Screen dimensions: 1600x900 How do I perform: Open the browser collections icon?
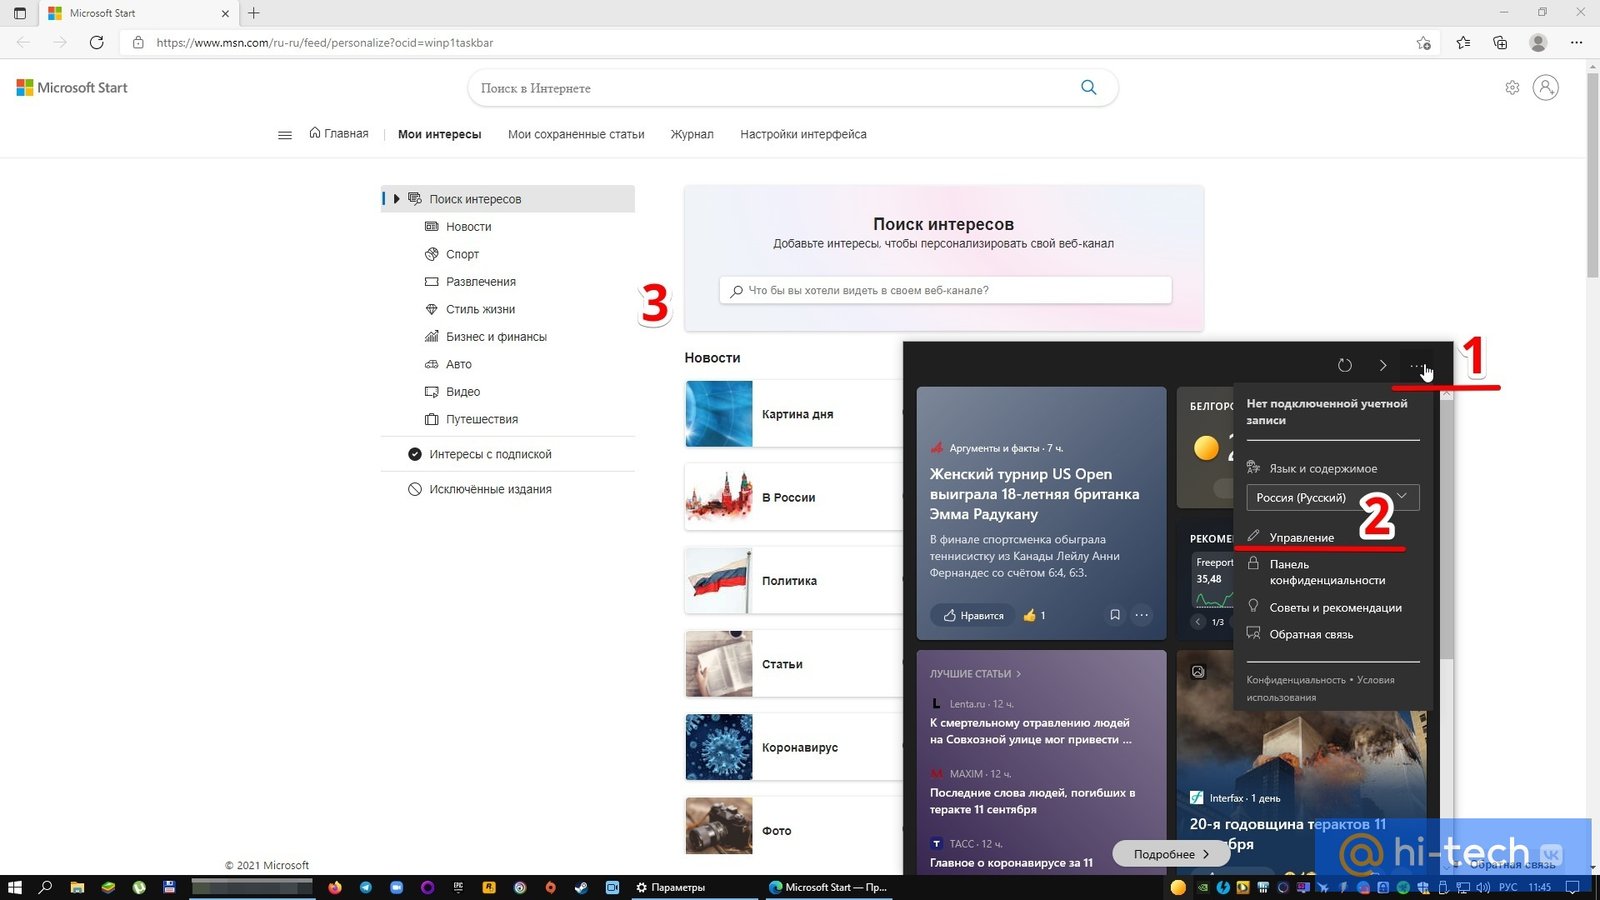tap(1500, 42)
